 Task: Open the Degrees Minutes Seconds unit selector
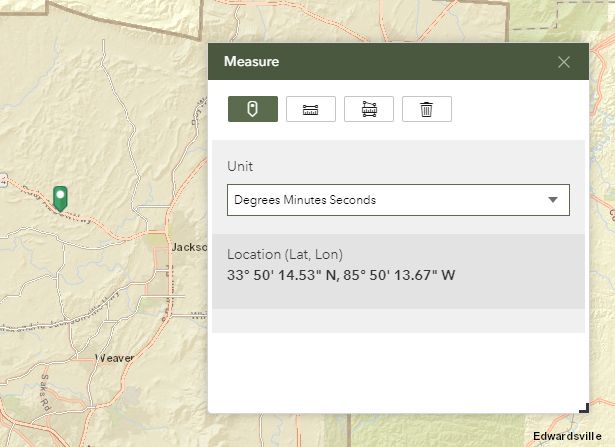point(398,200)
